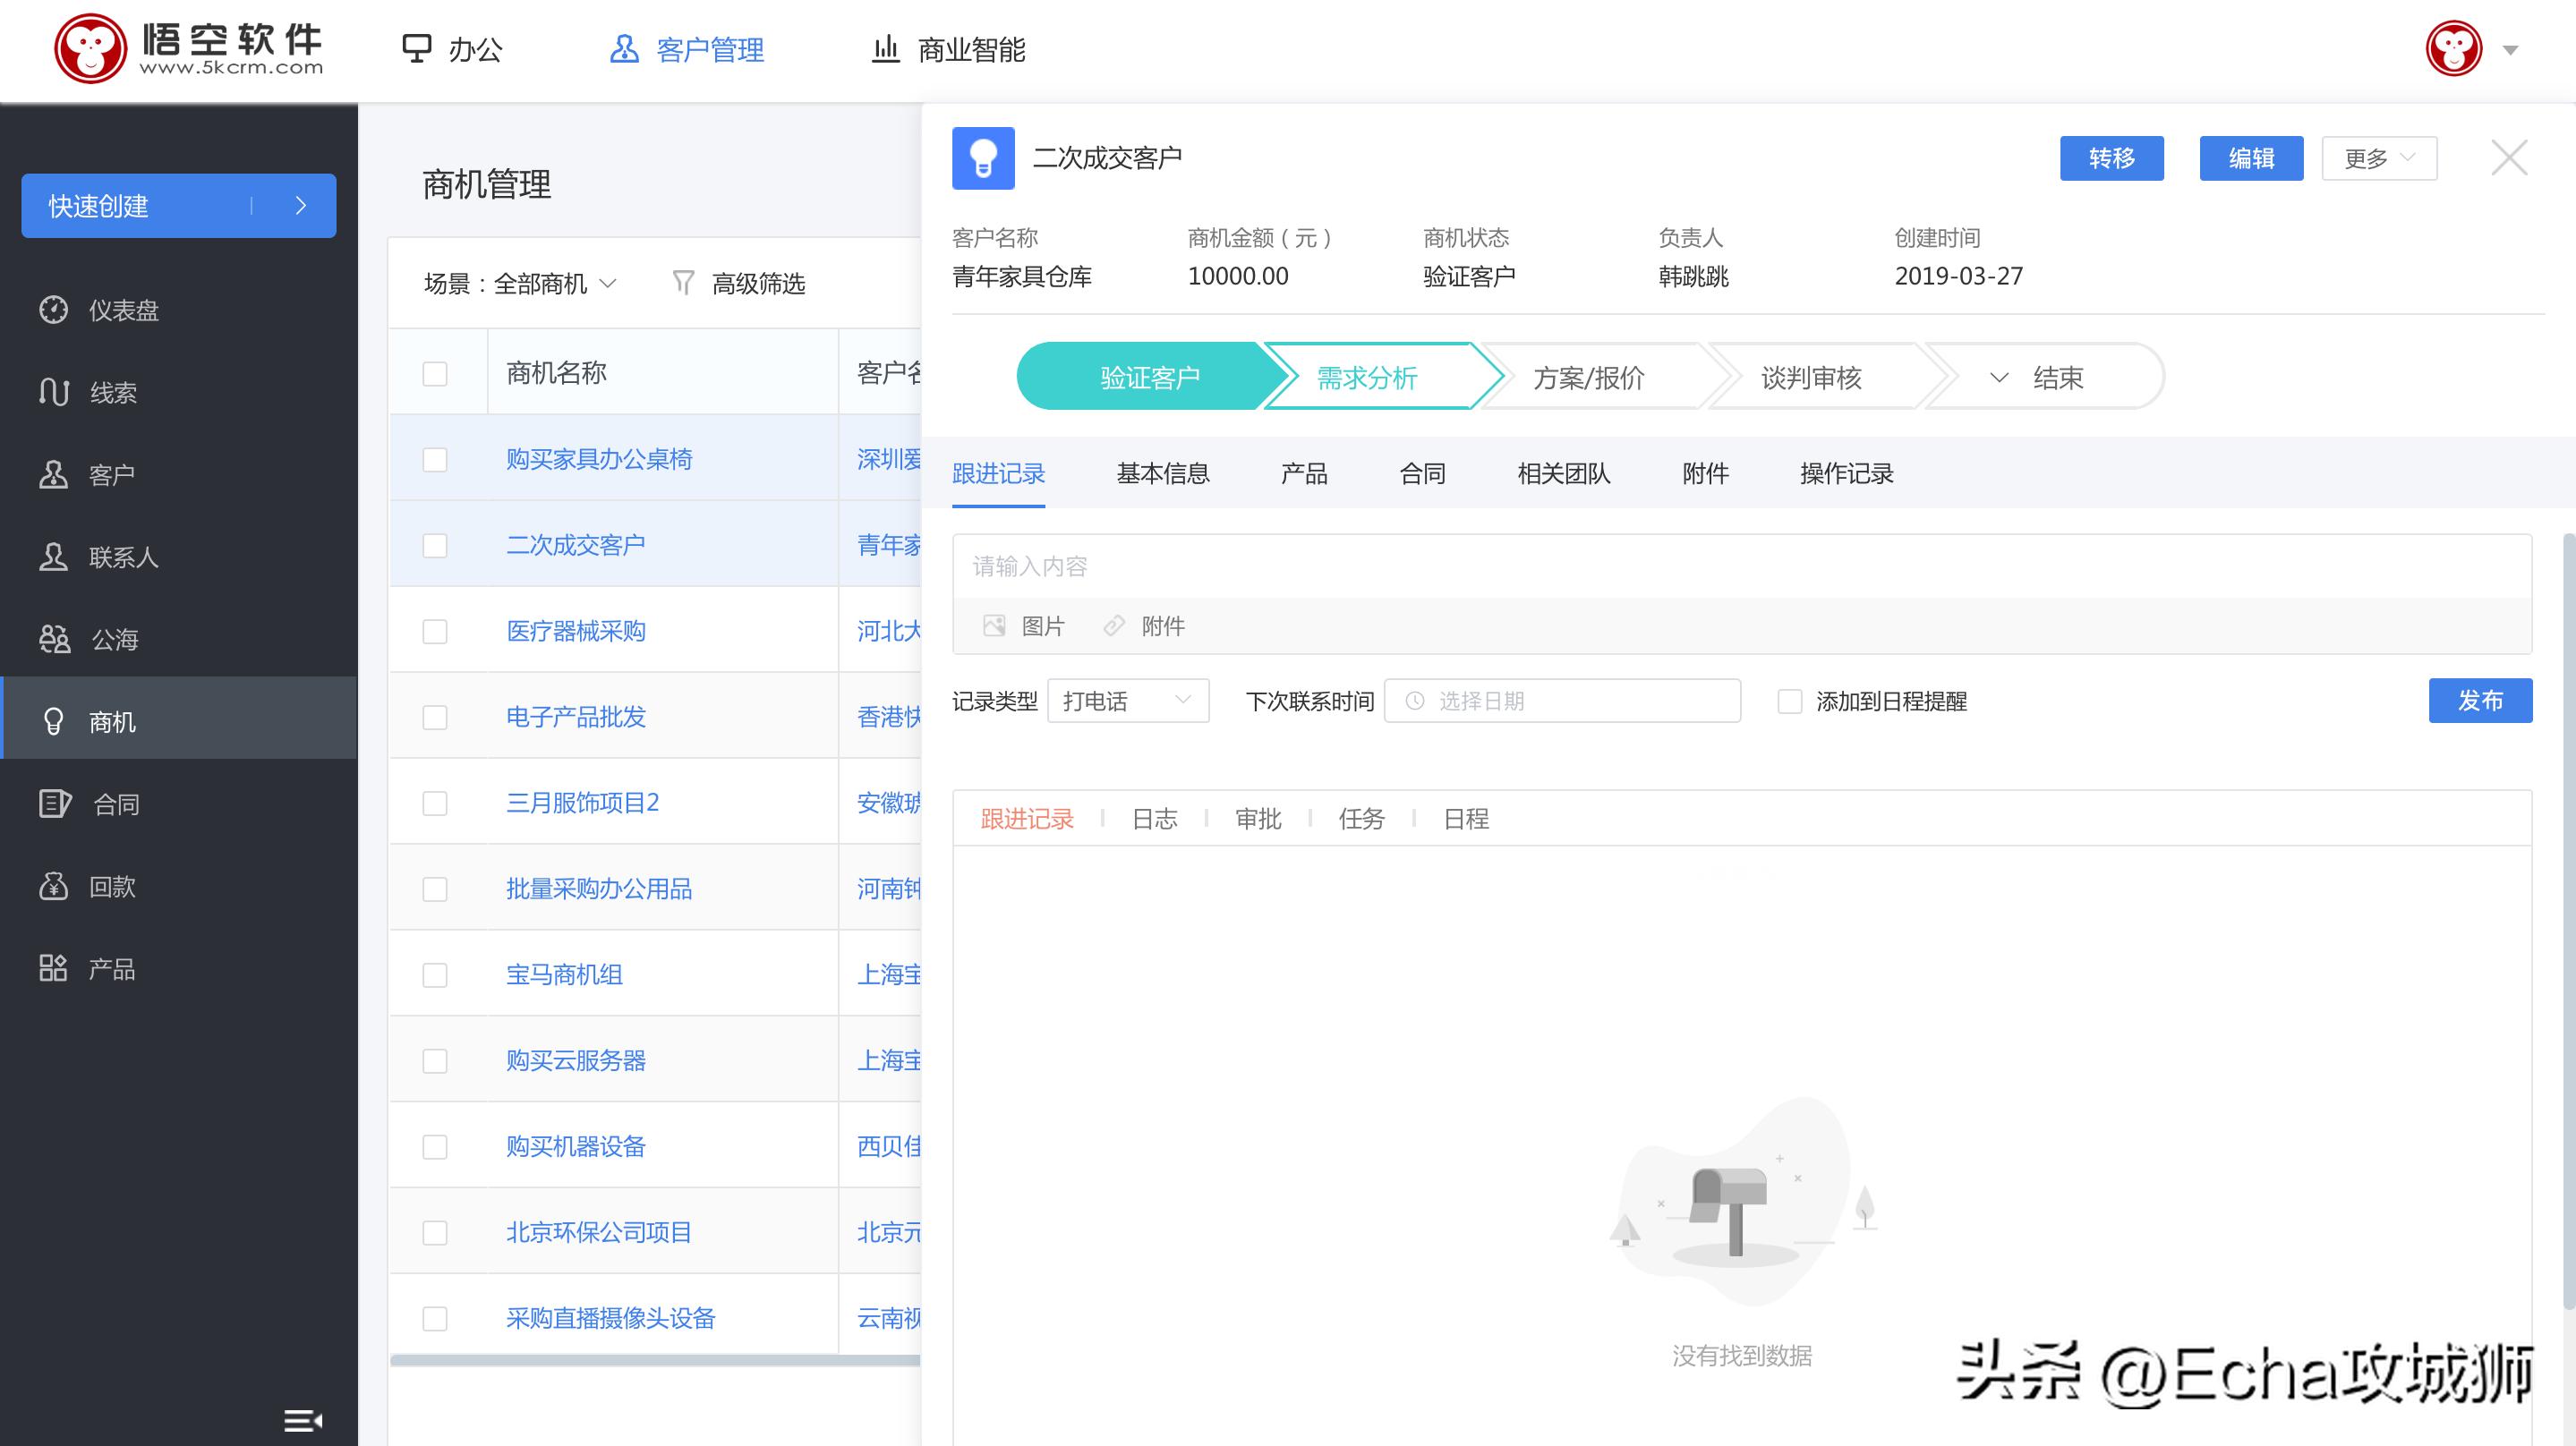Go to the 回款 section
Screen dimensions: 2576x1446
coord(113,886)
